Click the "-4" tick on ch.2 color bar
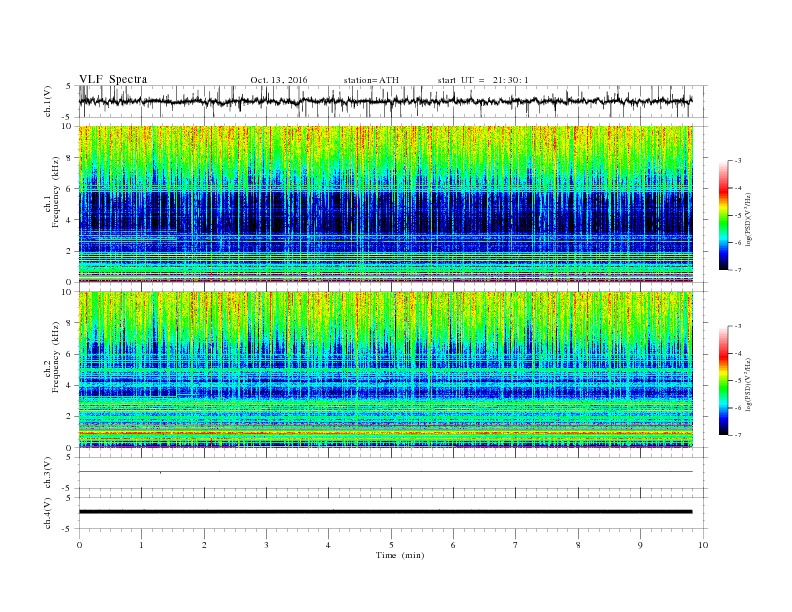 coord(738,353)
